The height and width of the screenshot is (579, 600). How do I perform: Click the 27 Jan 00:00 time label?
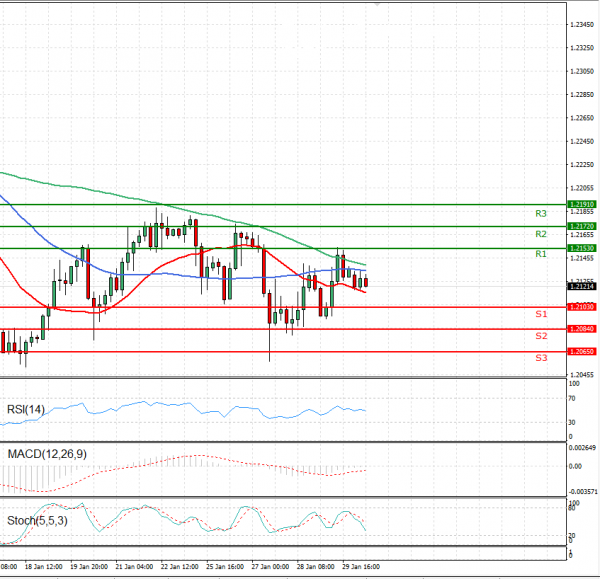click(272, 566)
